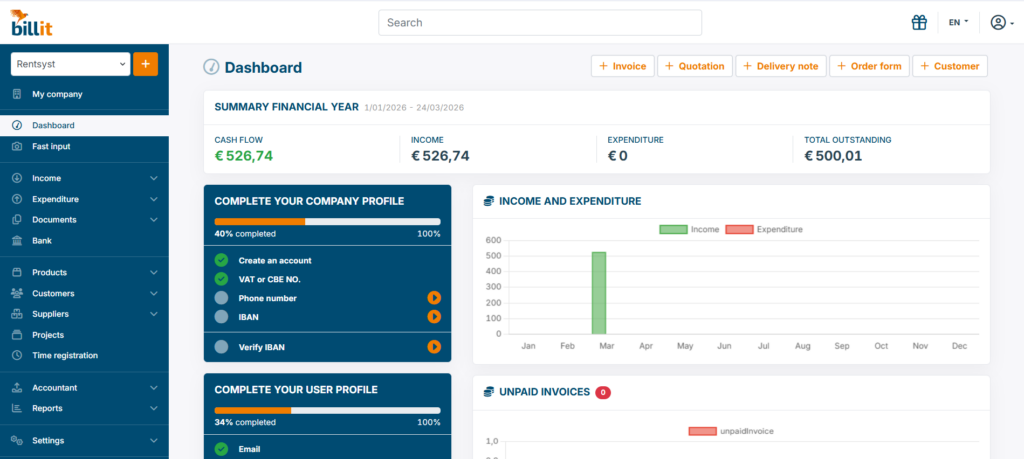Click the company profile progress bar
Viewport: 1024px width, 459px height.
click(327, 221)
